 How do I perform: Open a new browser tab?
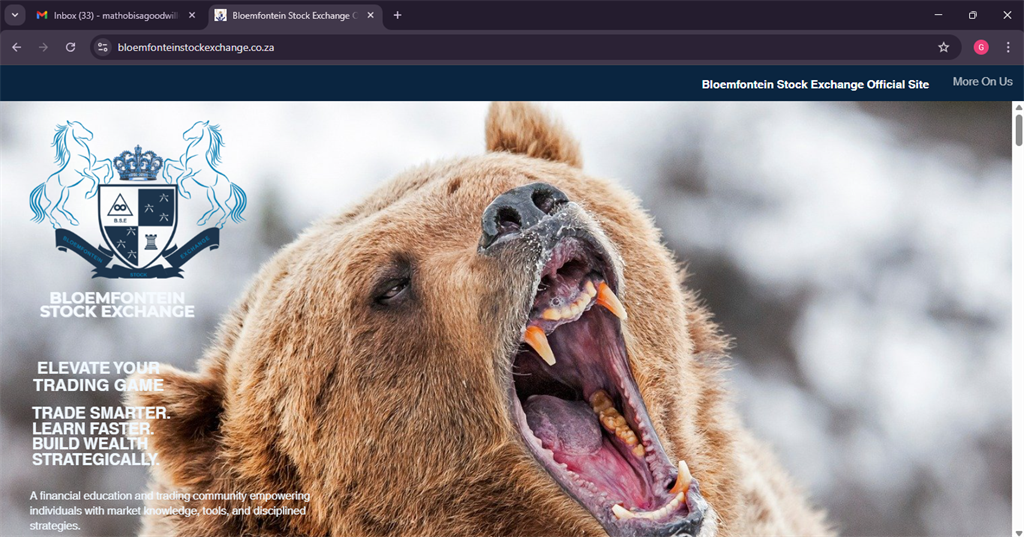[398, 15]
